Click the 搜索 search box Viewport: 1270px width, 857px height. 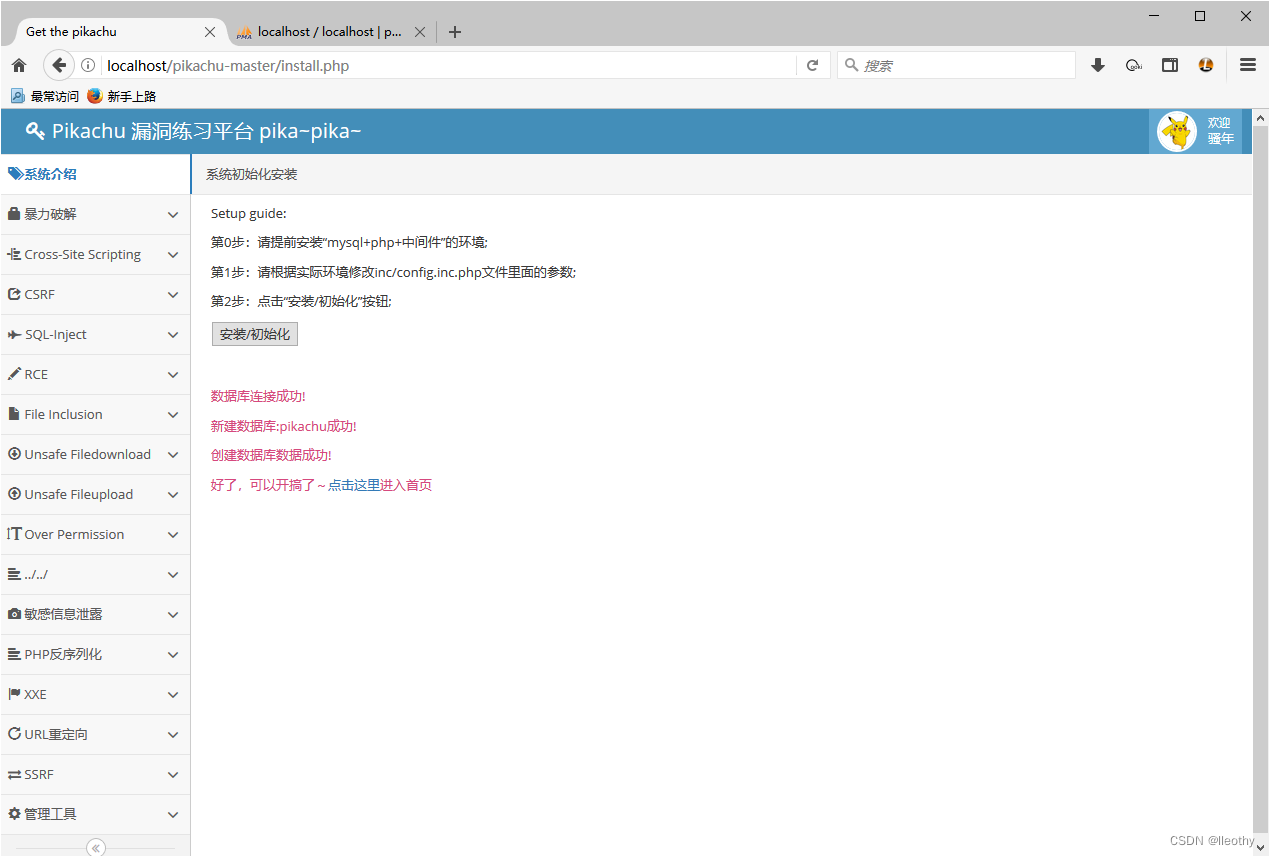click(x=956, y=65)
